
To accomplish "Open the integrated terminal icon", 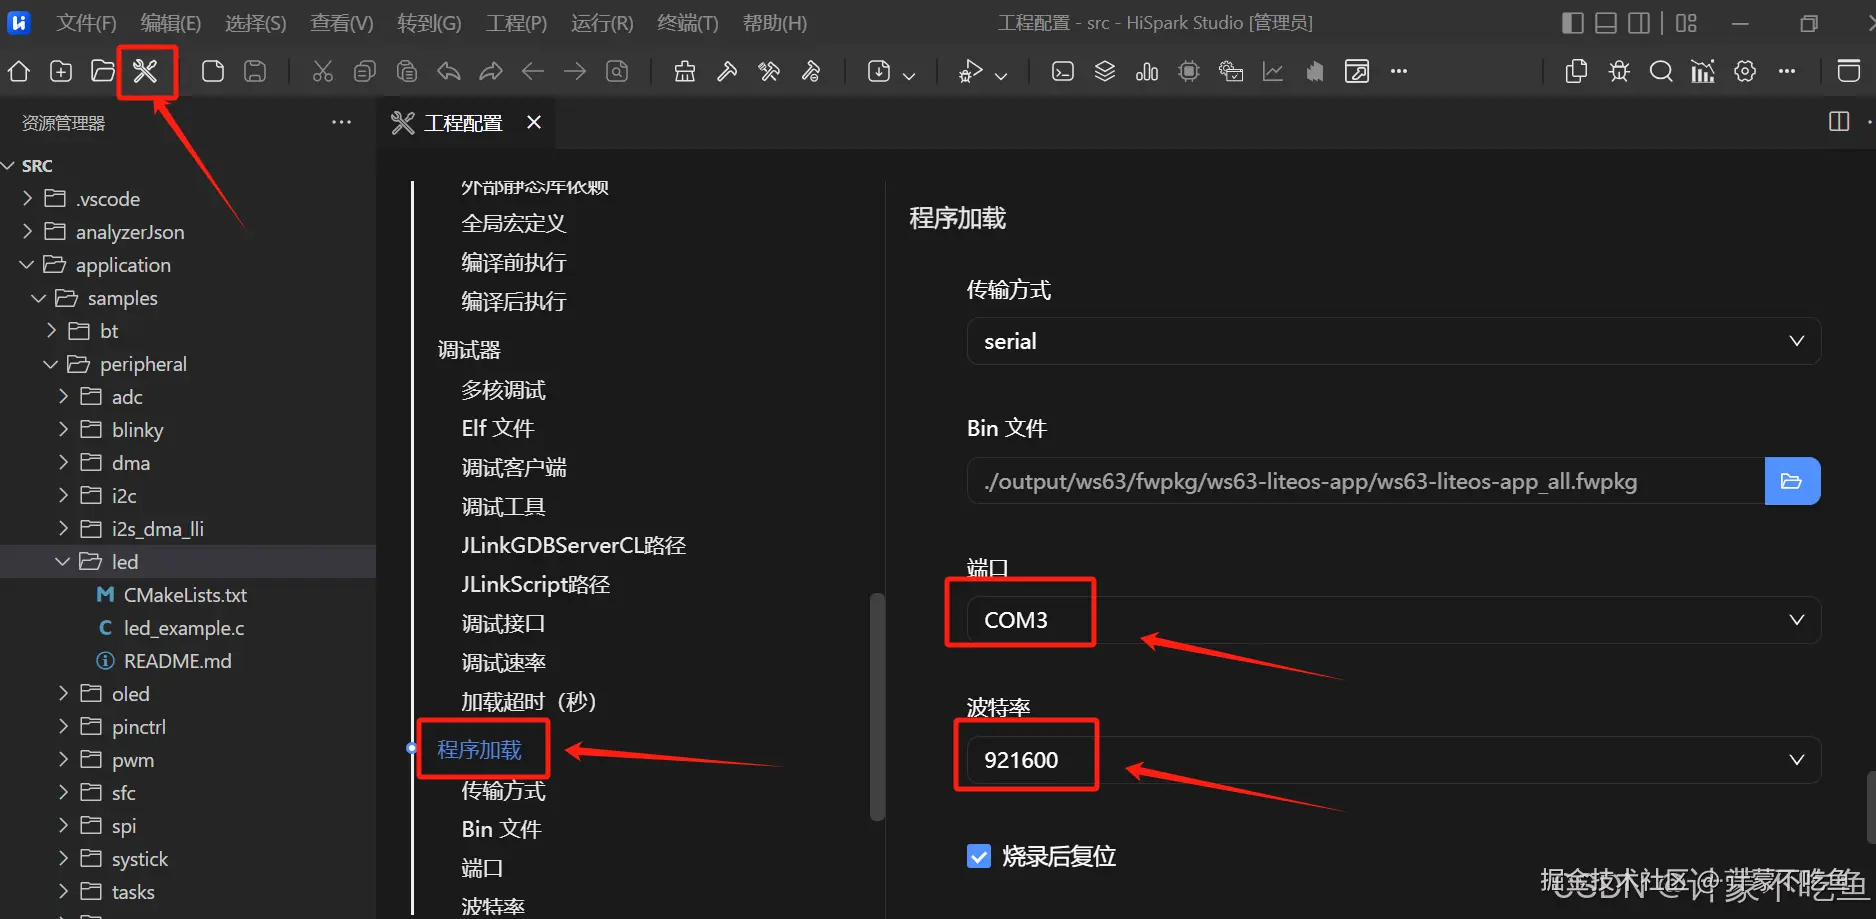I will click(1062, 71).
